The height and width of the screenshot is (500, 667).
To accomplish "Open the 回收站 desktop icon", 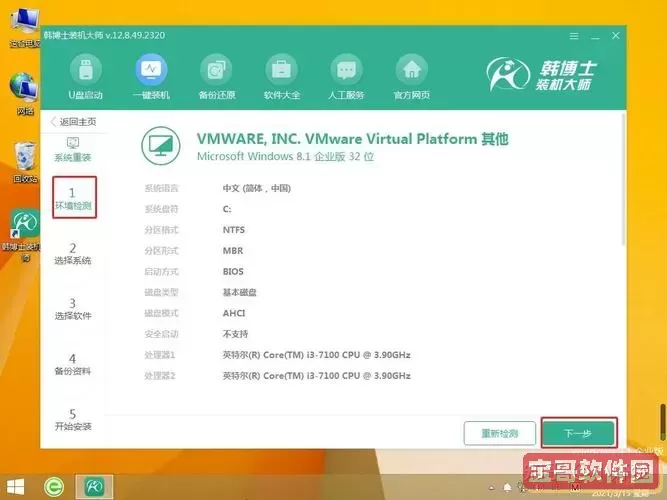I will tap(25, 163).
